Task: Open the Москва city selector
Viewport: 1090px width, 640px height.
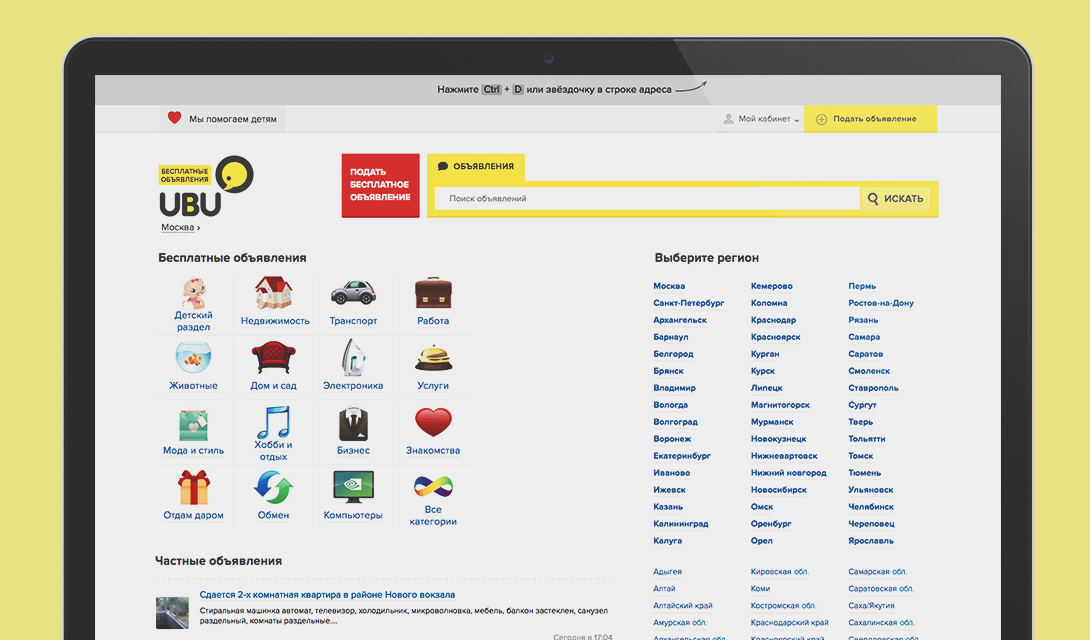Action: tap(180, 227)
